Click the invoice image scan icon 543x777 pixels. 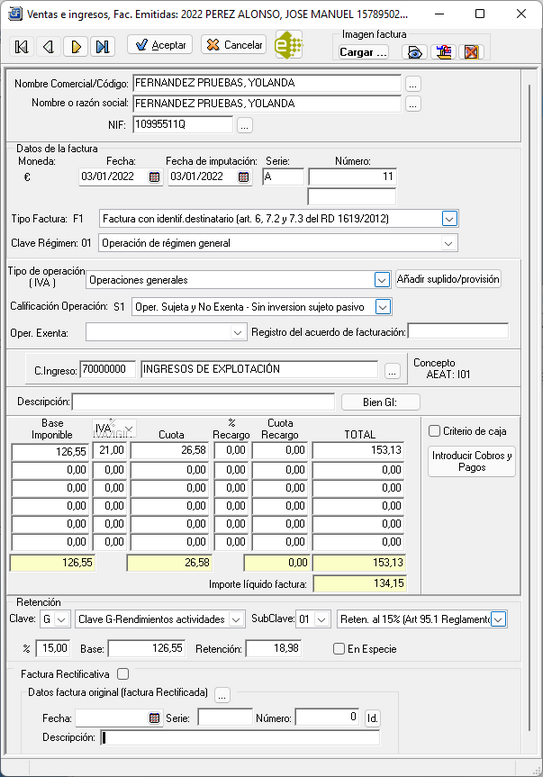coord(443,52)
